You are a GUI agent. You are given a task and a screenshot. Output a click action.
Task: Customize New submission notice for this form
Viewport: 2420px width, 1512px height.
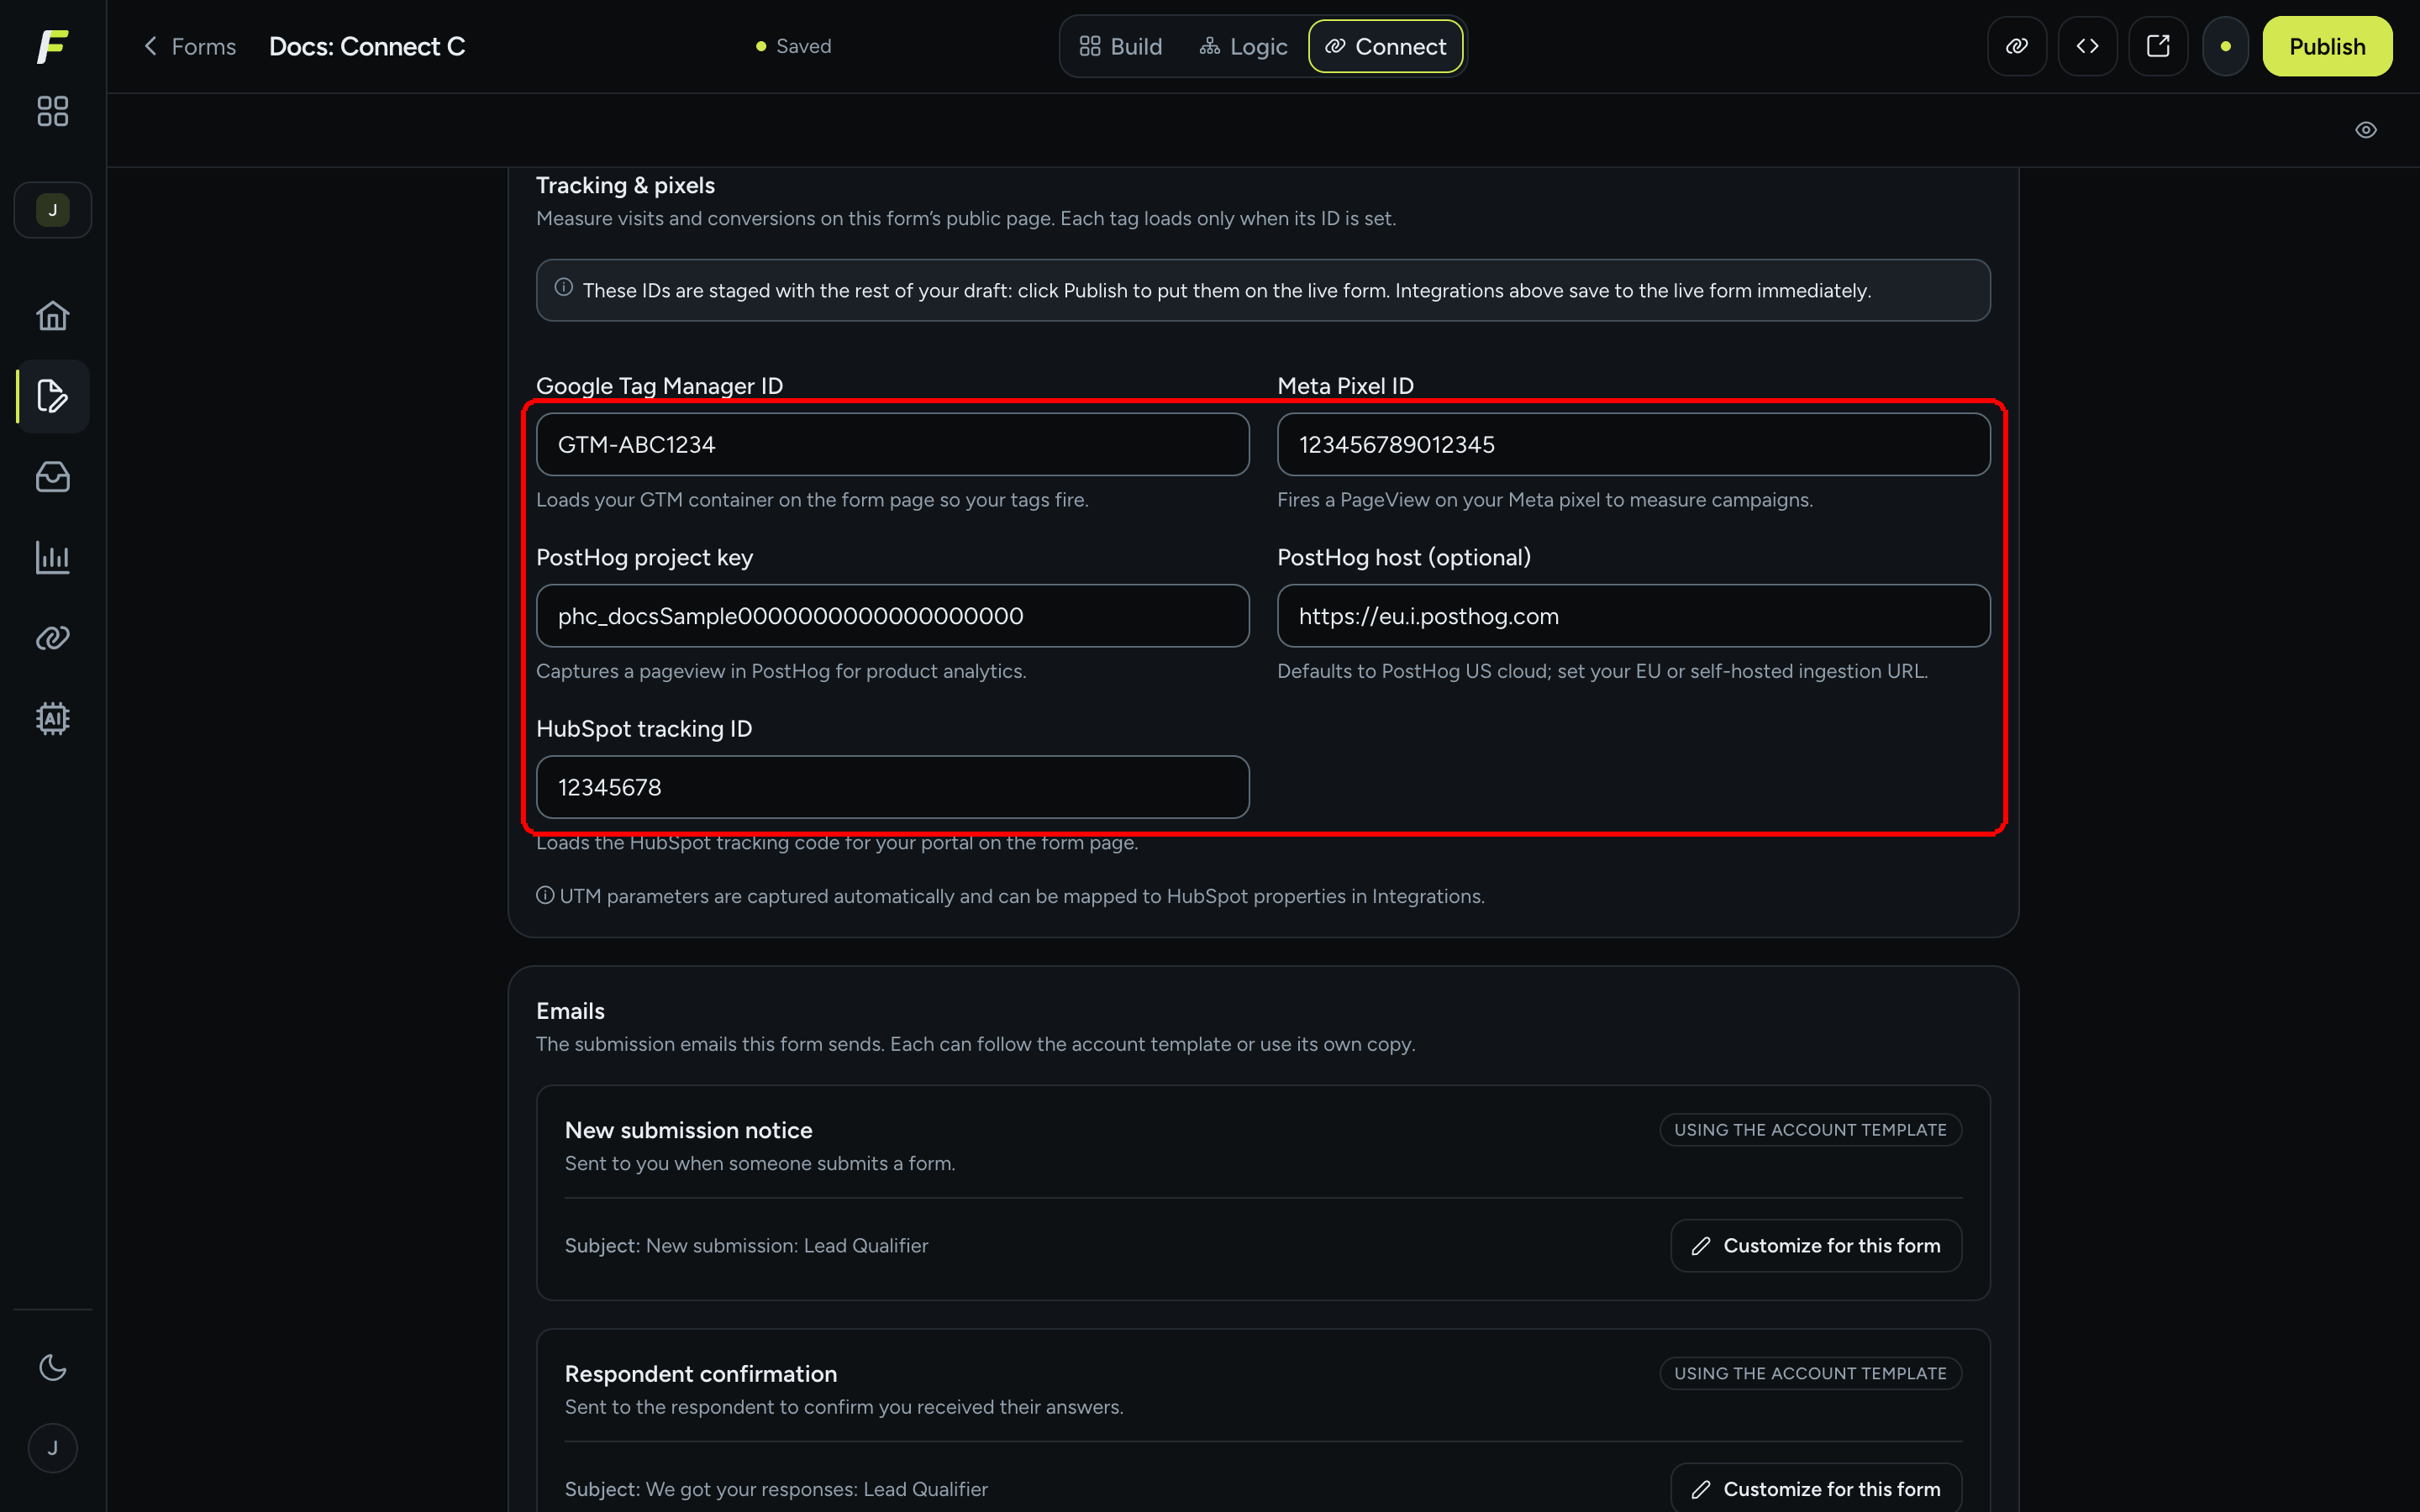[1816, 1246]
